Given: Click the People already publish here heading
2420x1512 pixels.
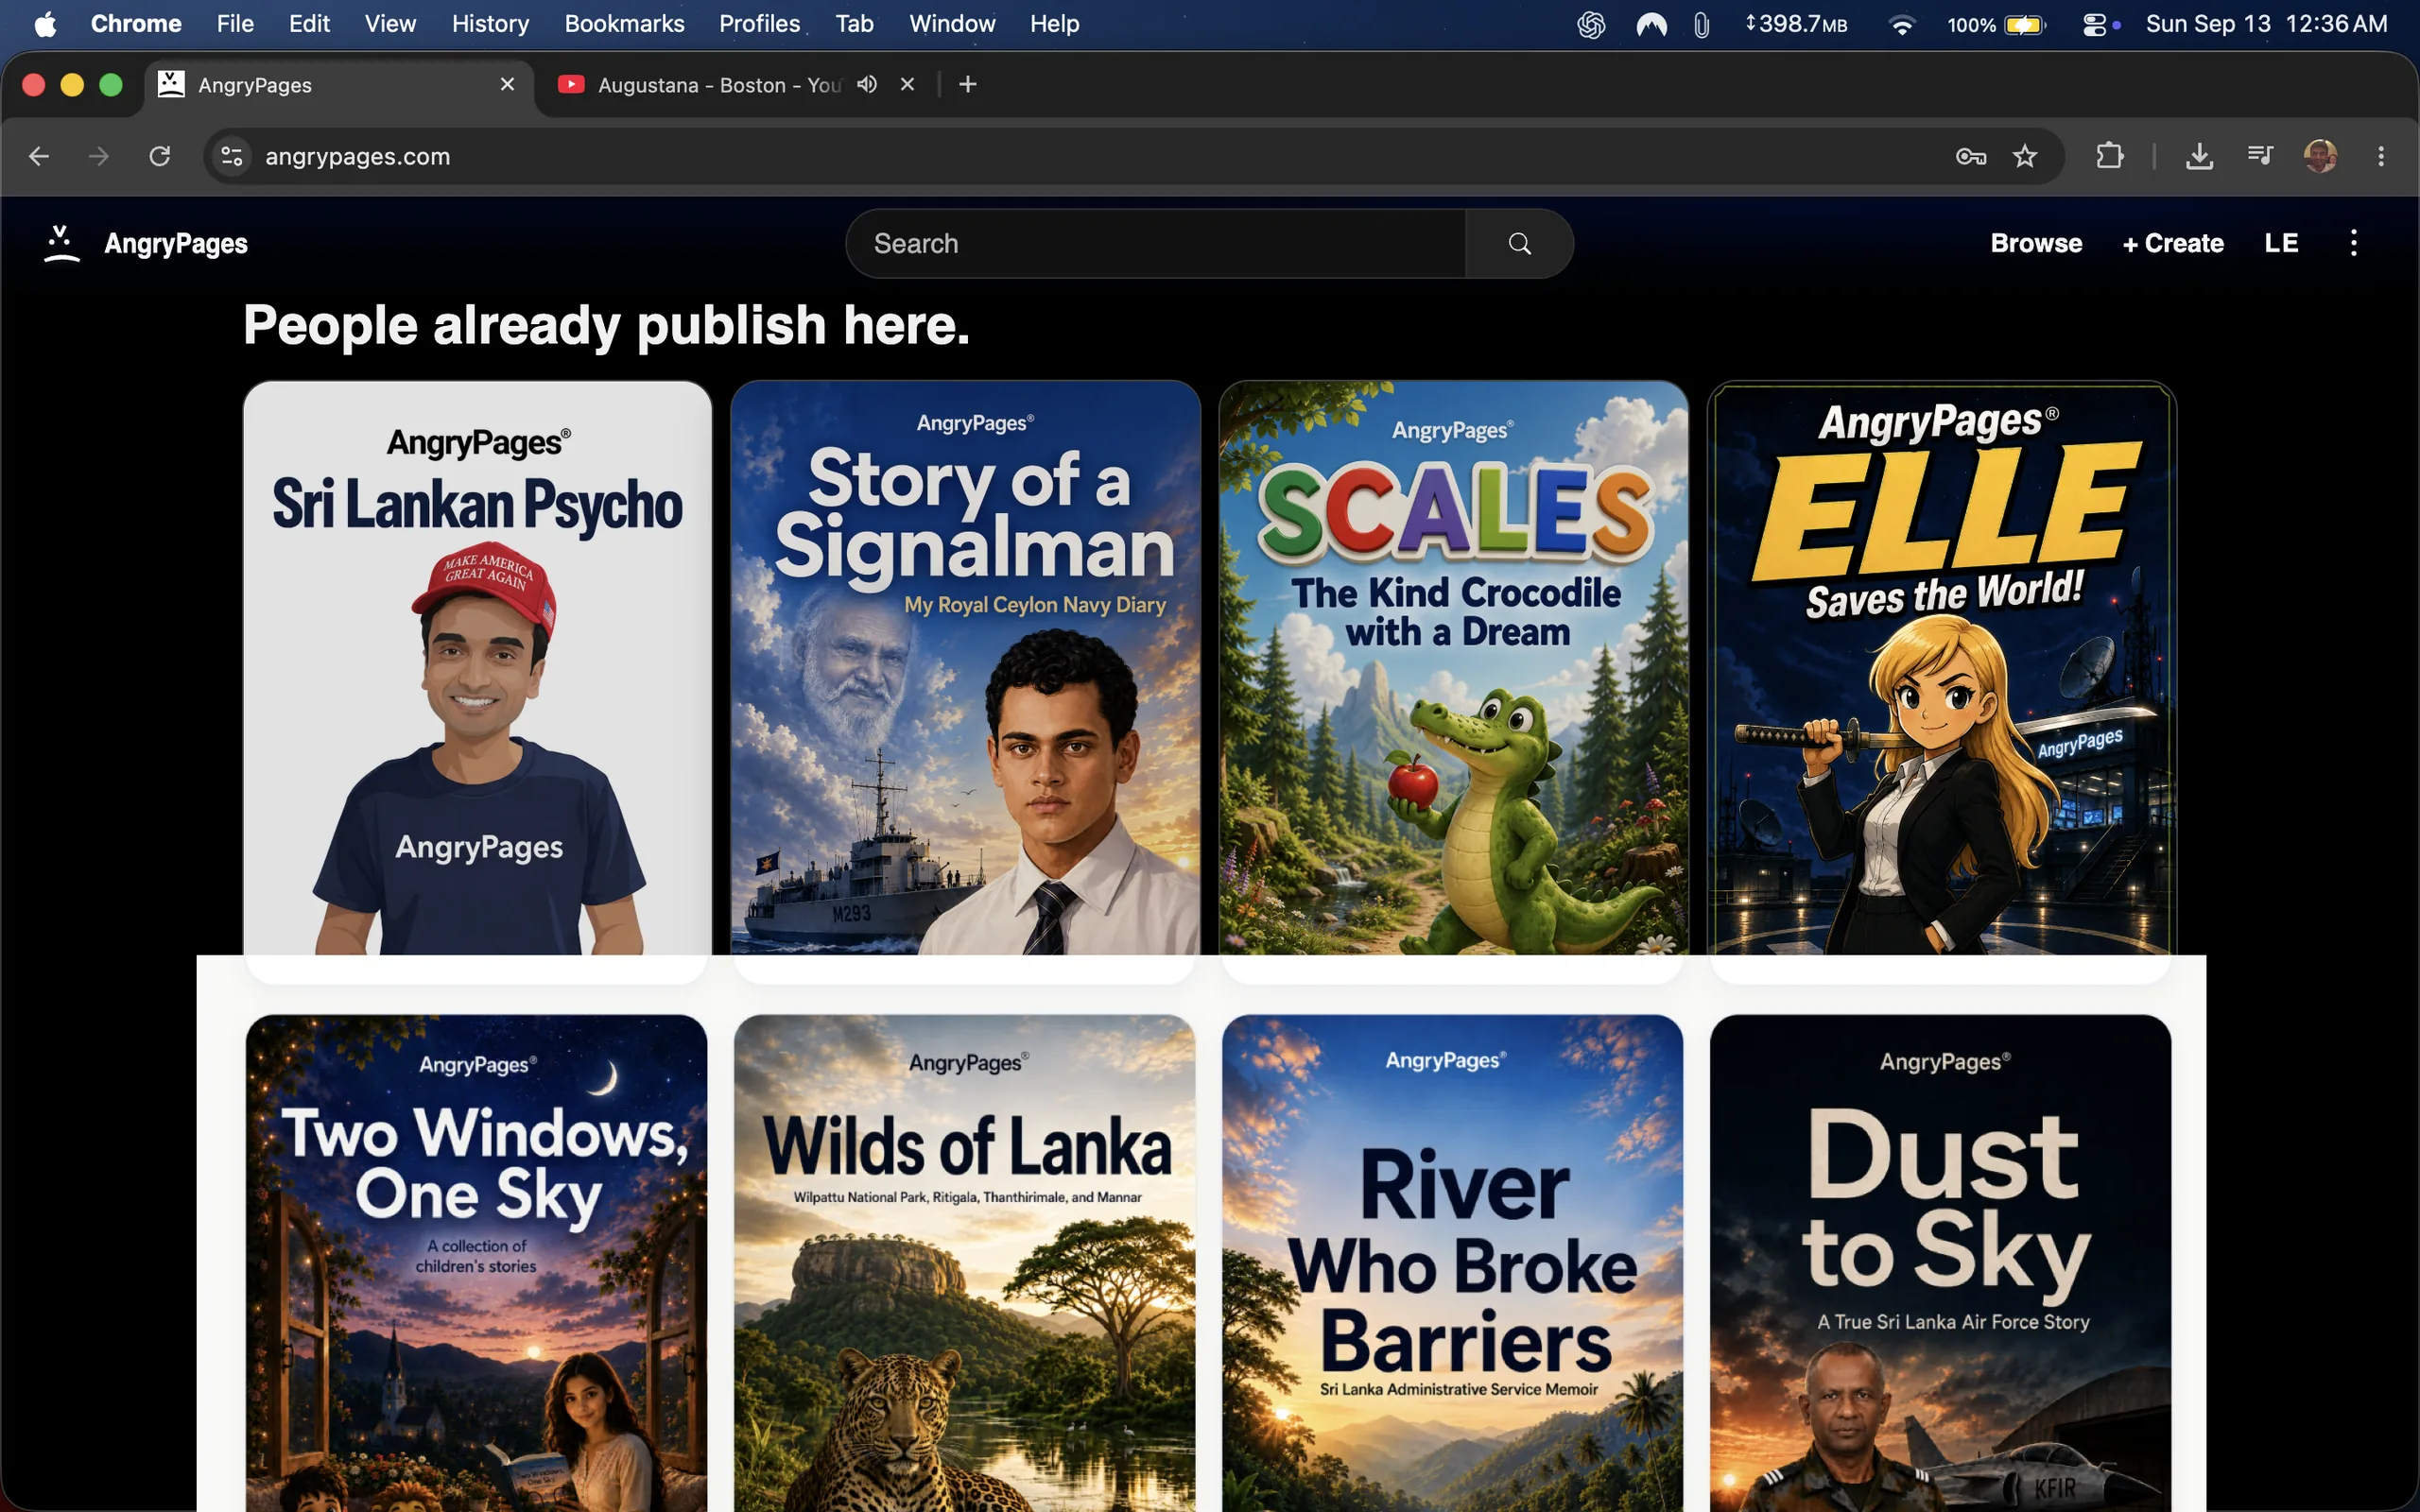Looking at the screenshot, I should click(606, 326).
